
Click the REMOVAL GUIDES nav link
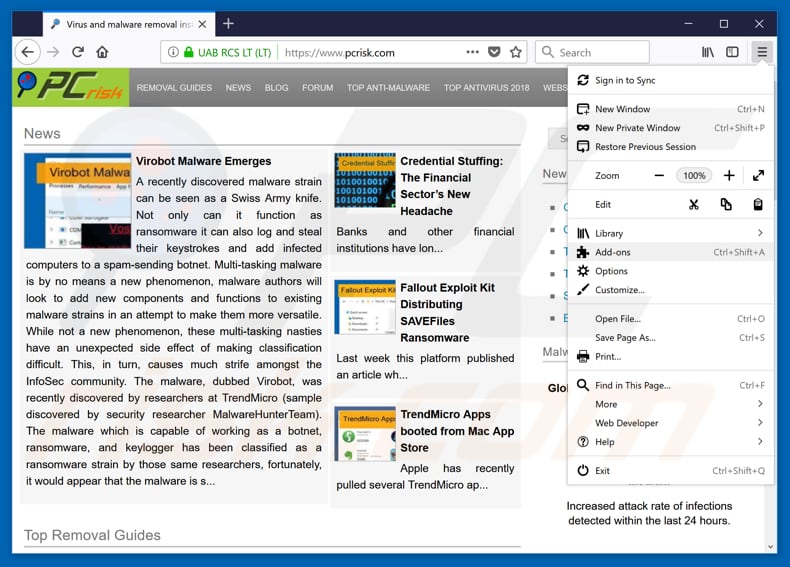[x=174, y=88]
